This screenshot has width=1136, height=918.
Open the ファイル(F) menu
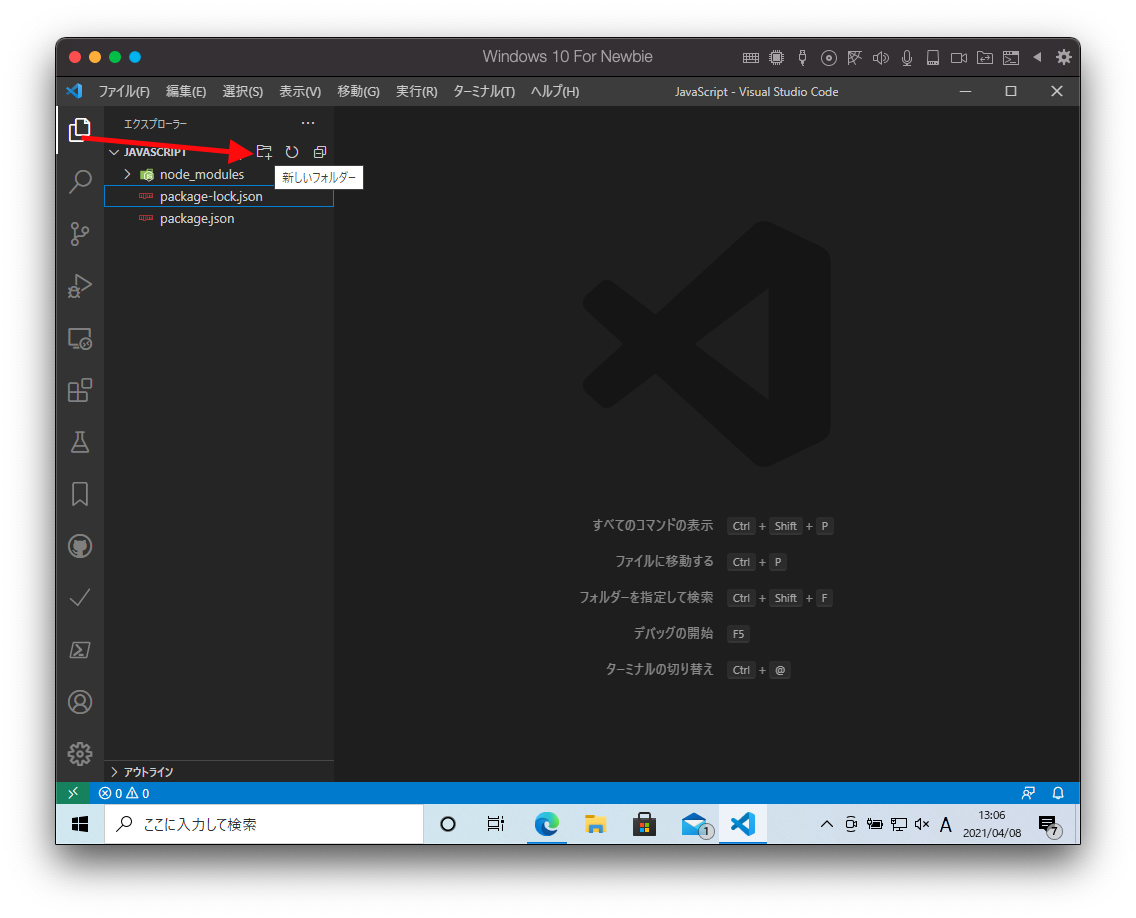click(124, 91)
